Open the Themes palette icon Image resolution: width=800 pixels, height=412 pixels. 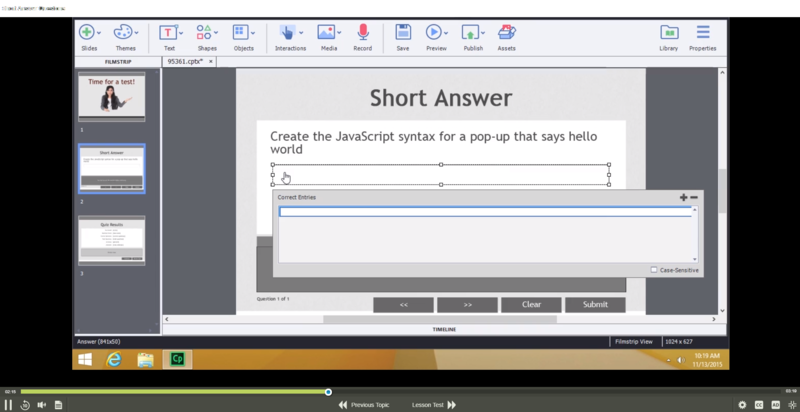[123, 32]
